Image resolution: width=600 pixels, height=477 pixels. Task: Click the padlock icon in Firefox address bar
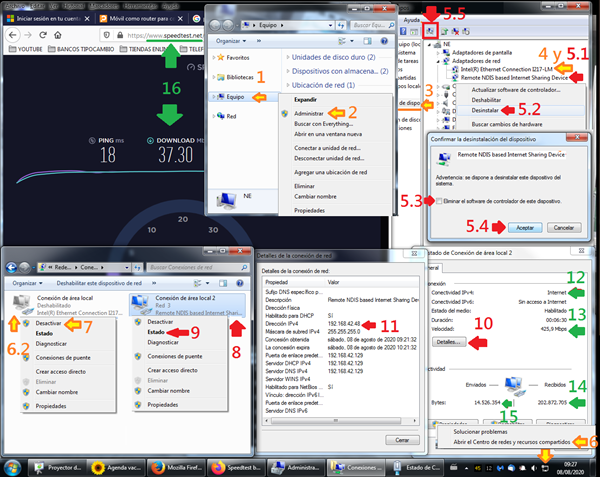120,35
